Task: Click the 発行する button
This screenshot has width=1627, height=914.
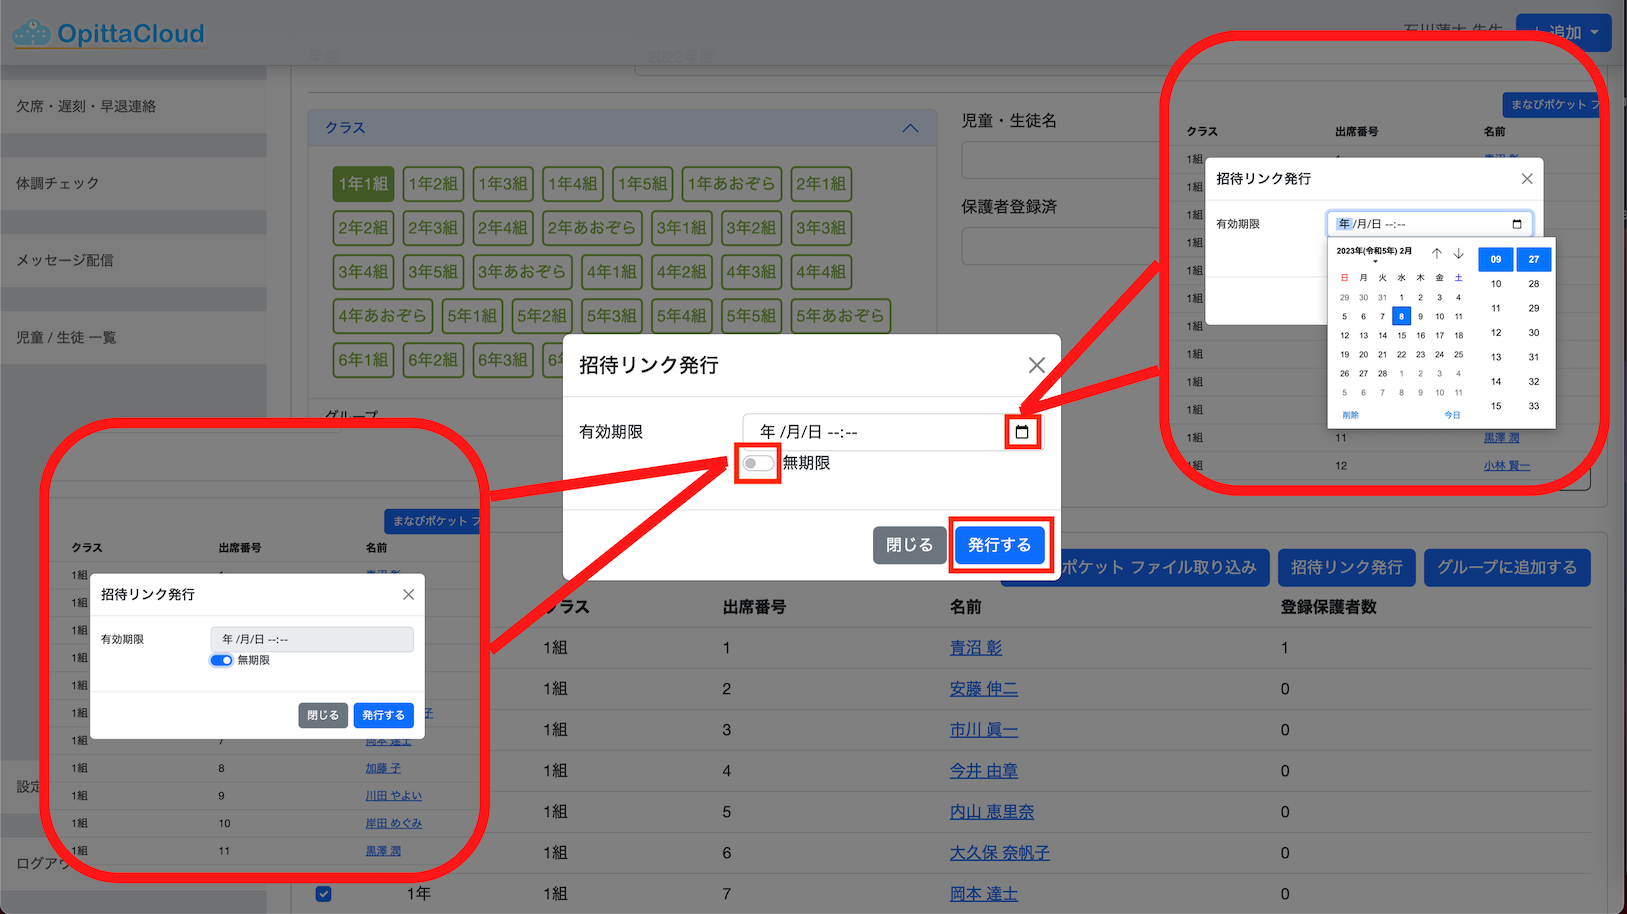Action: pyautogui.click(x=999, y=545)
